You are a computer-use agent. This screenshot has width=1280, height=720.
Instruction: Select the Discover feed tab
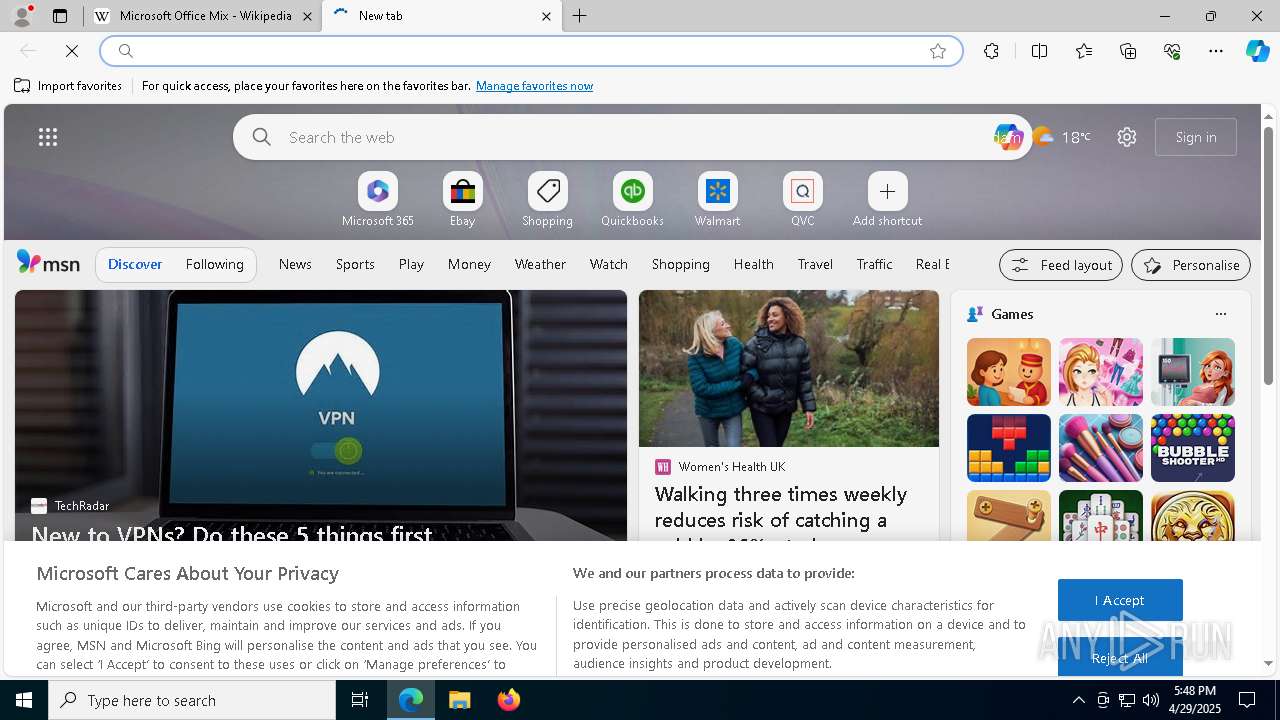tap(135, 264)
